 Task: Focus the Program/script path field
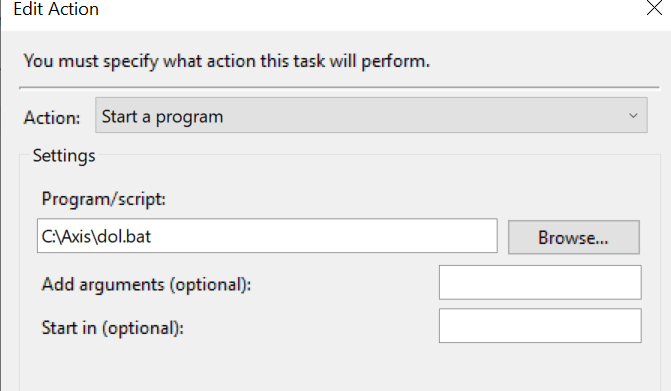point(267,236)
